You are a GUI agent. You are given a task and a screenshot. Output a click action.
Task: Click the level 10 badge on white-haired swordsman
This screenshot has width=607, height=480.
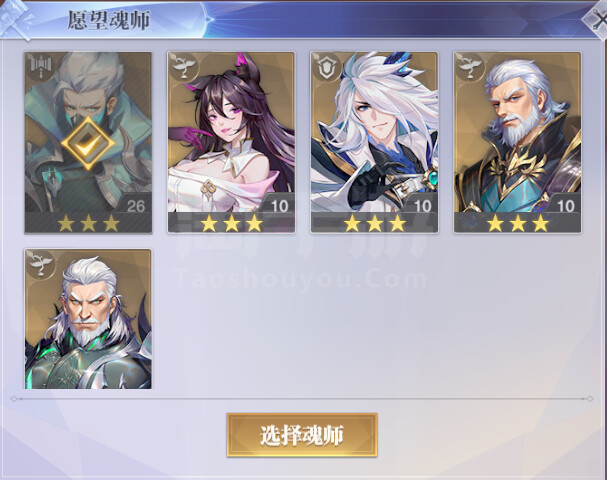point(423,206)
